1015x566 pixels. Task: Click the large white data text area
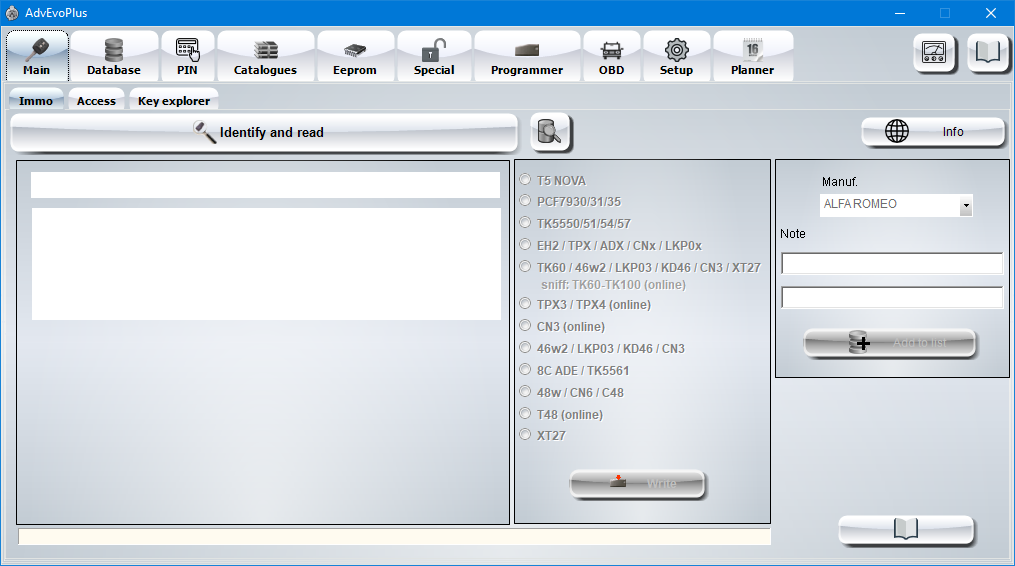[266, 264]
